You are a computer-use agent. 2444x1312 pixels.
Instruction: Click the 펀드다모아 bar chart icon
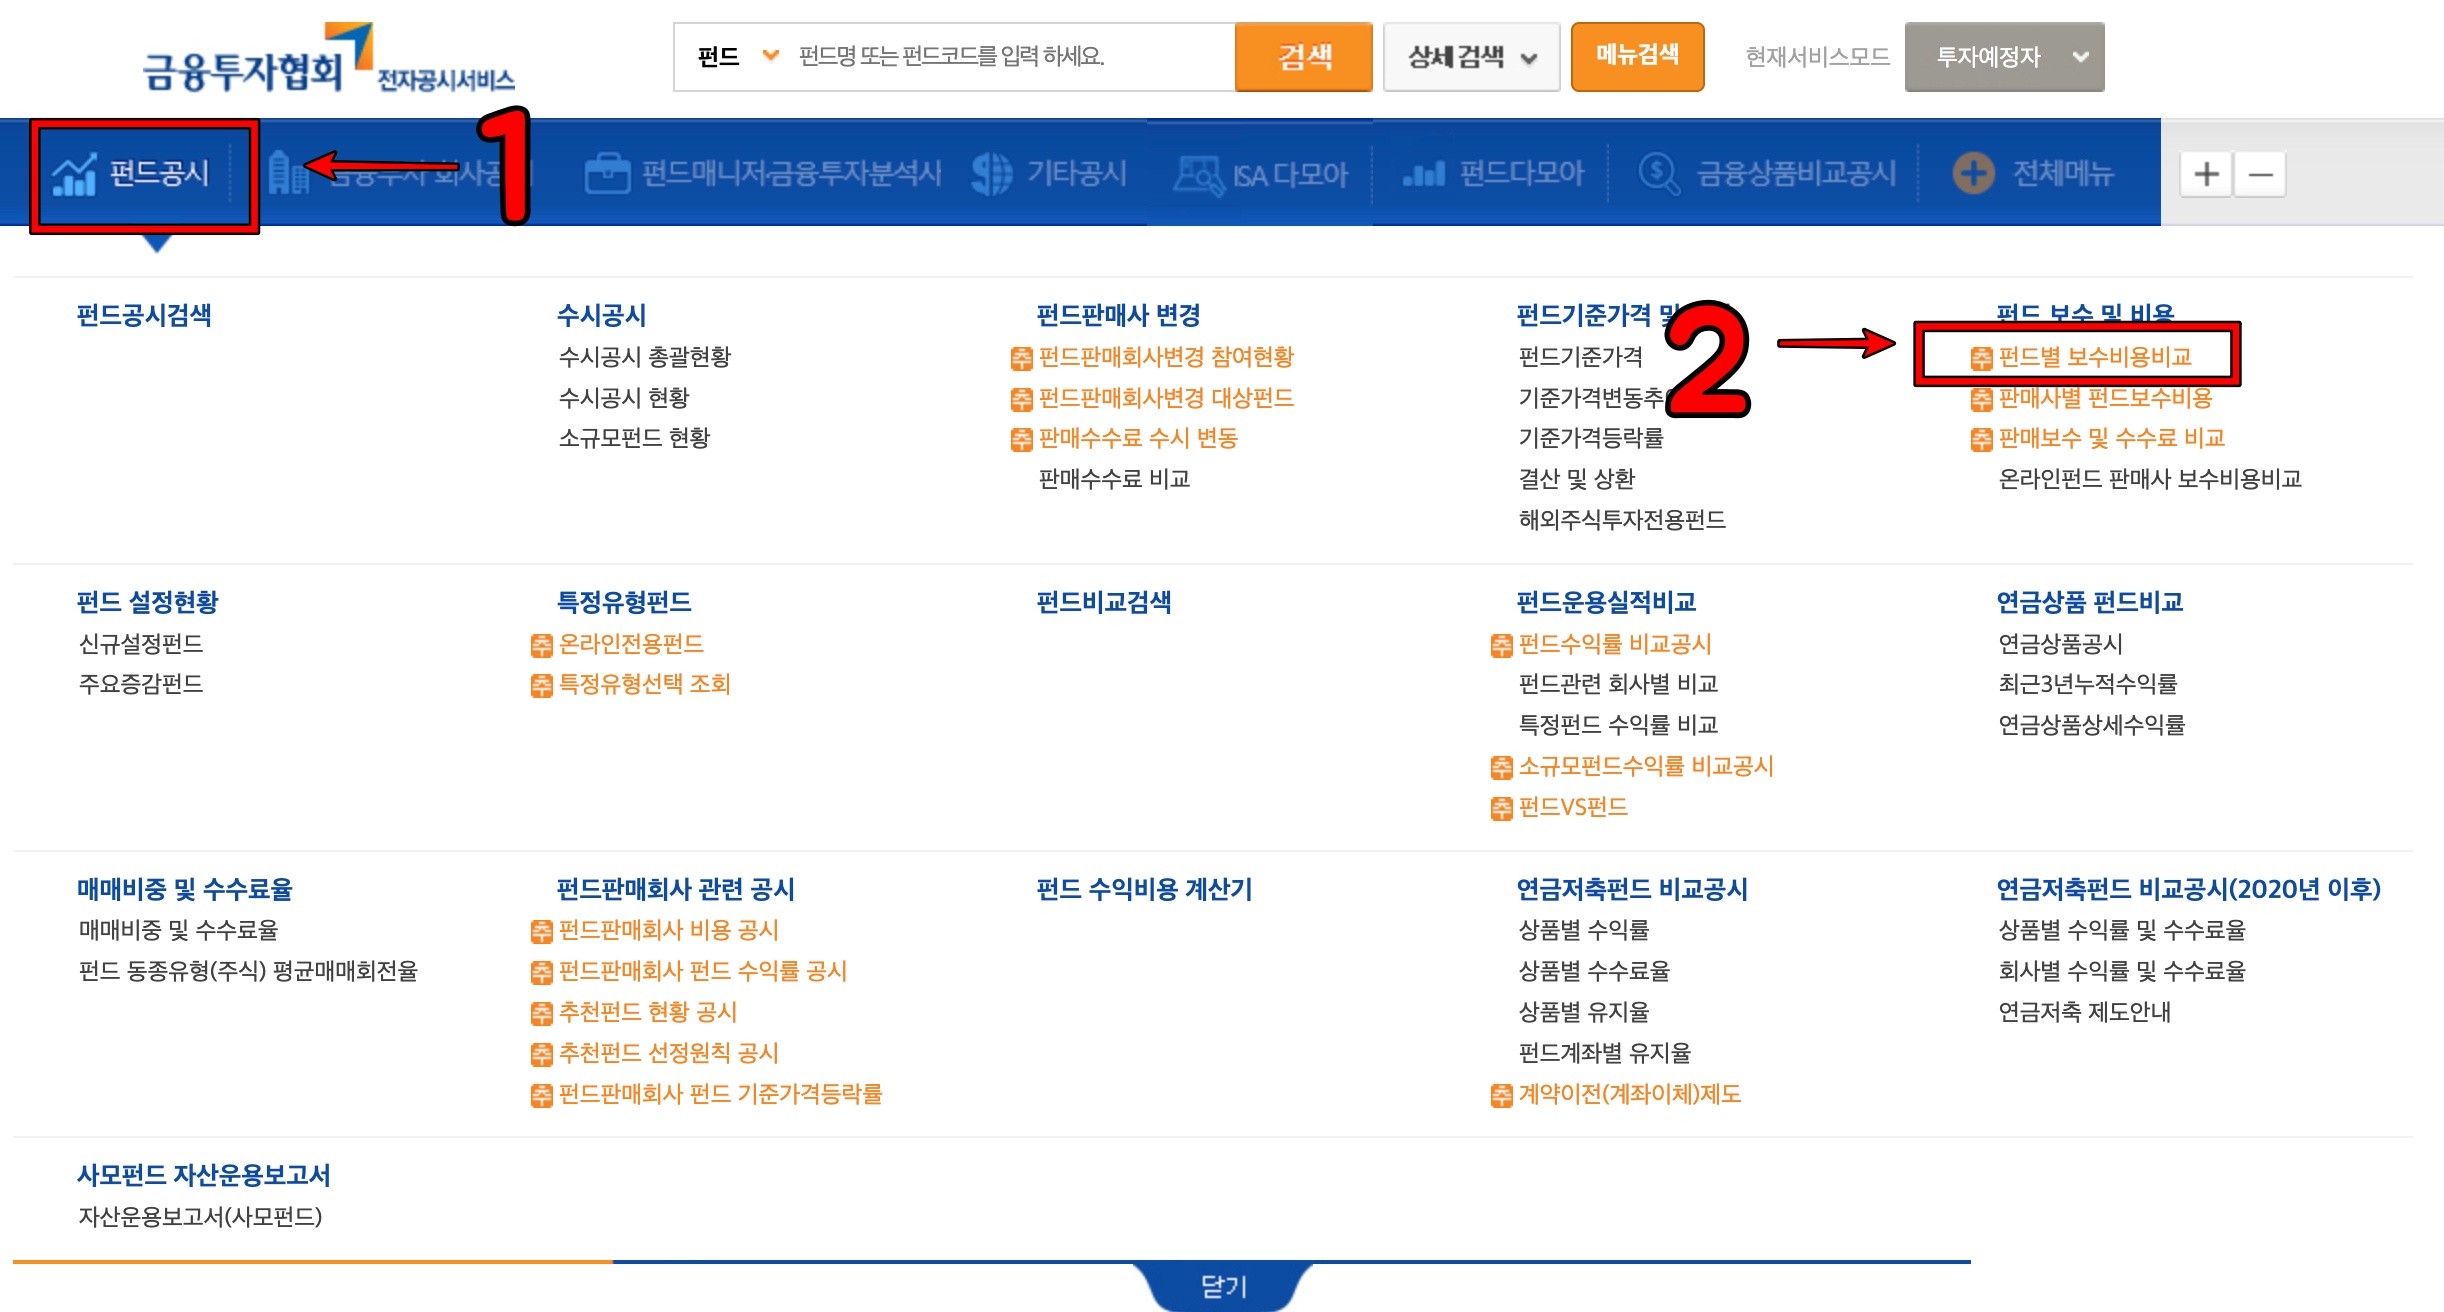coord(1424,175)
